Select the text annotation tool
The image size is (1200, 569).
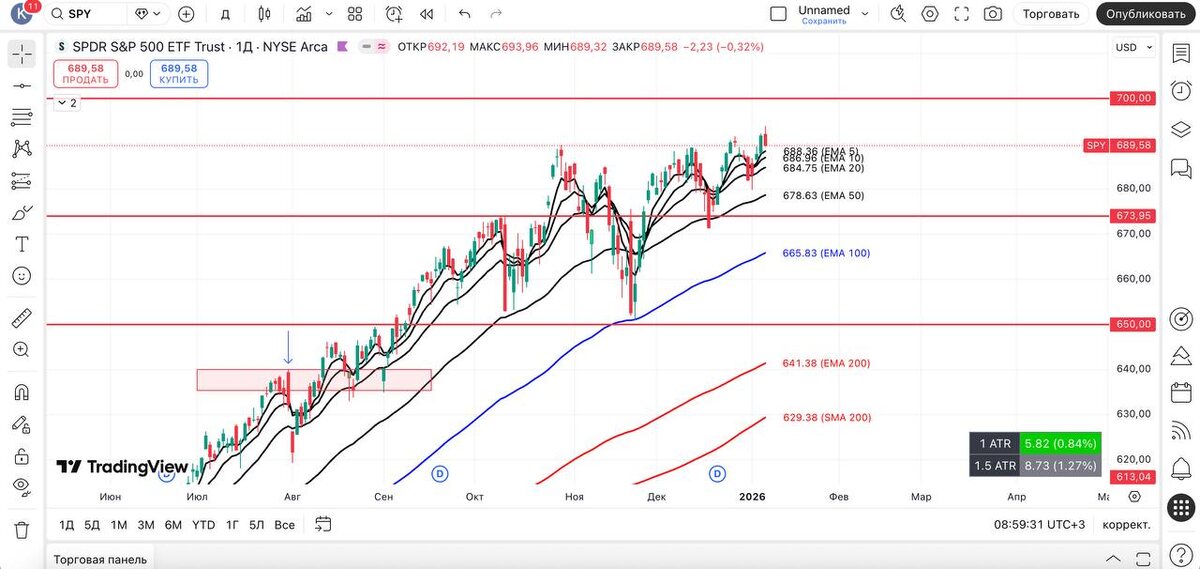[x=21, y=244]
